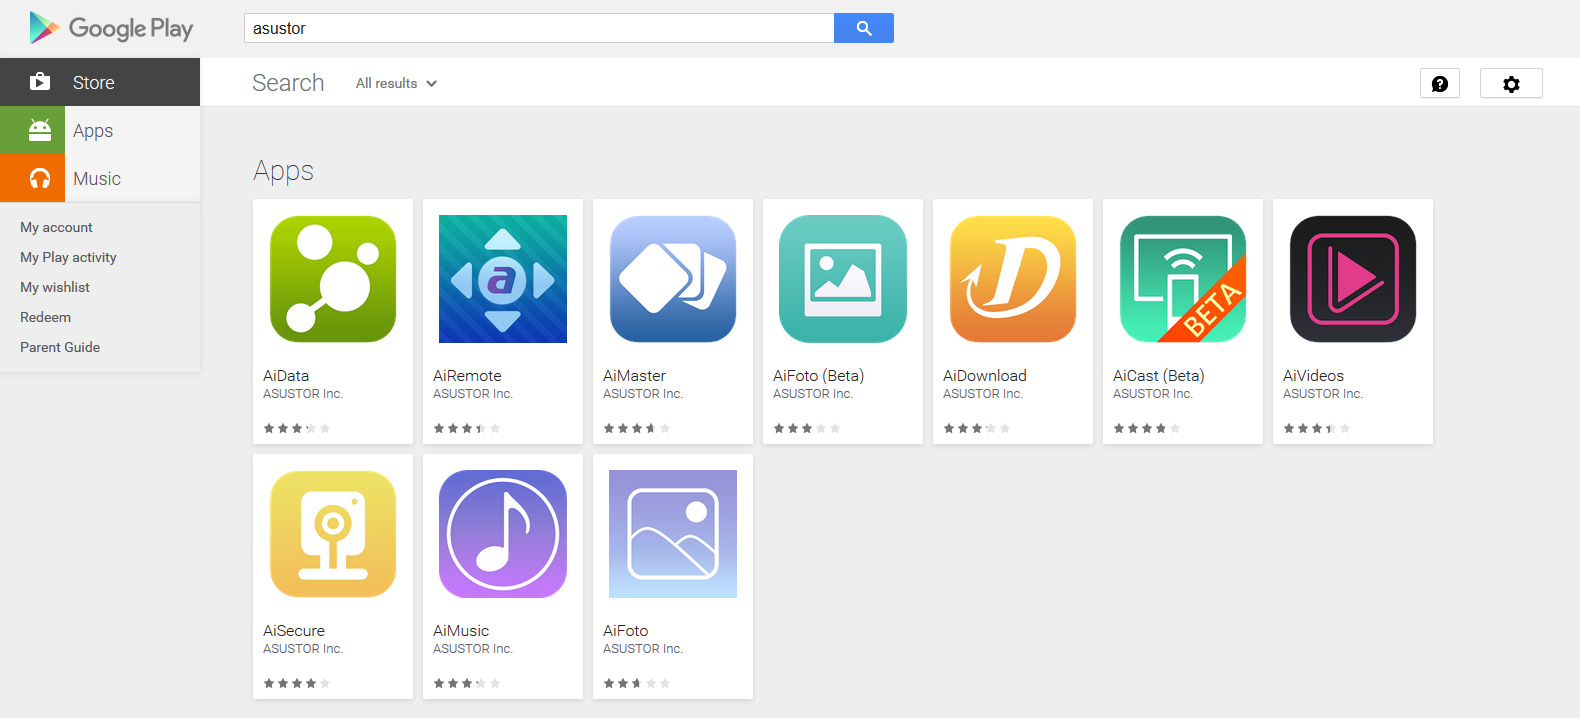Open the AiRemote app icon

(503, 279)
